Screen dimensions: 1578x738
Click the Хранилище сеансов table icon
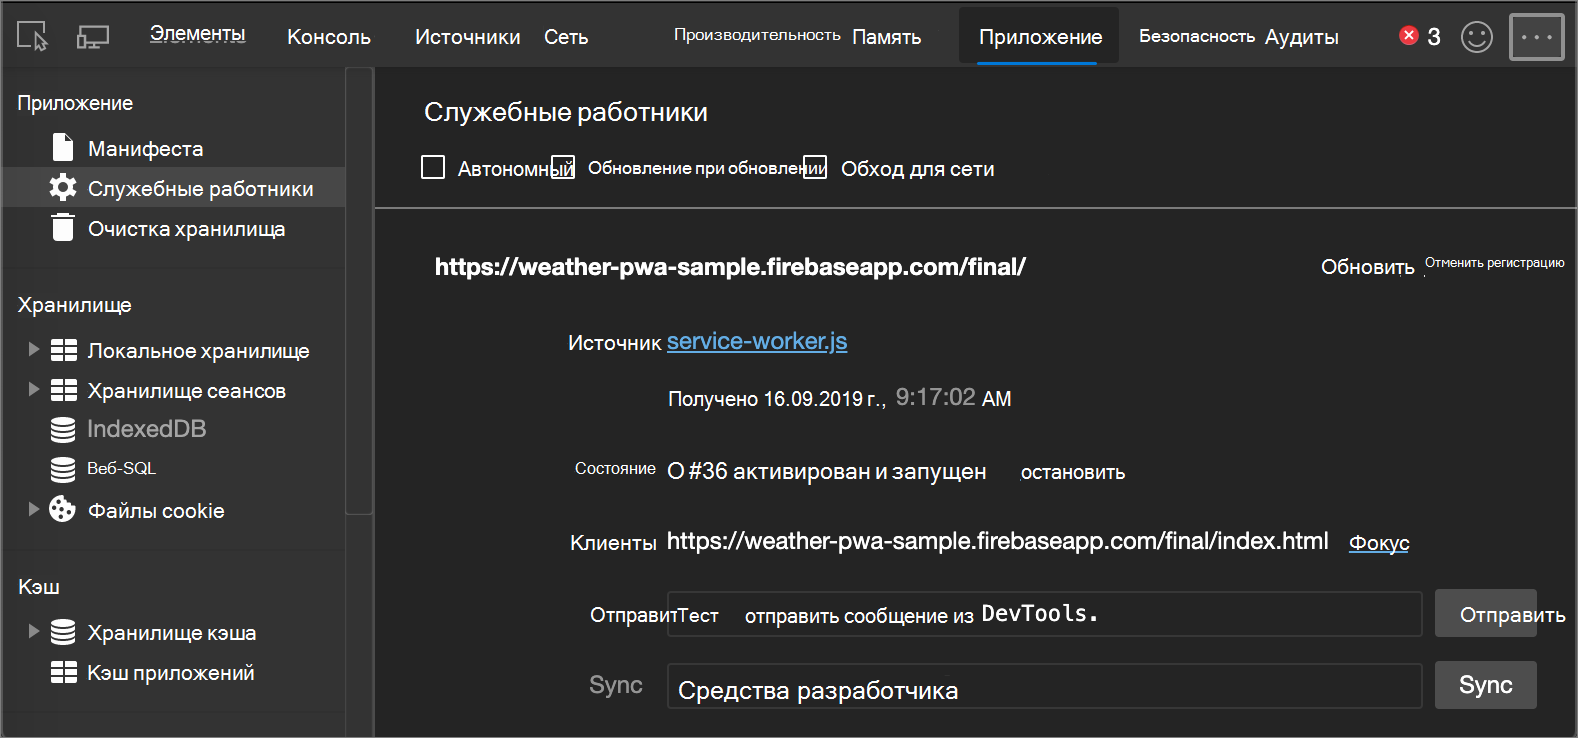point(64,390)
